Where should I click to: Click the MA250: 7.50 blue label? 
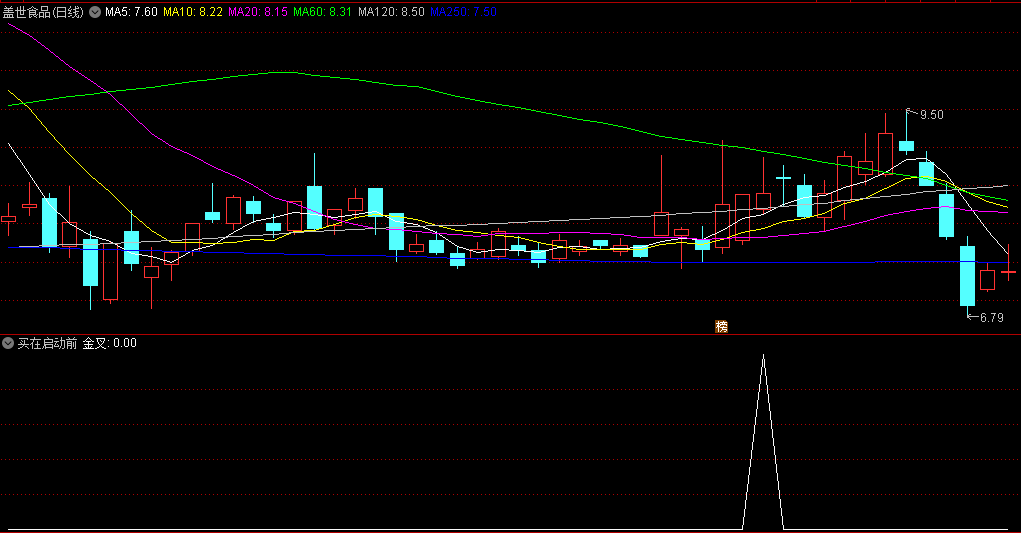point(464,12)
